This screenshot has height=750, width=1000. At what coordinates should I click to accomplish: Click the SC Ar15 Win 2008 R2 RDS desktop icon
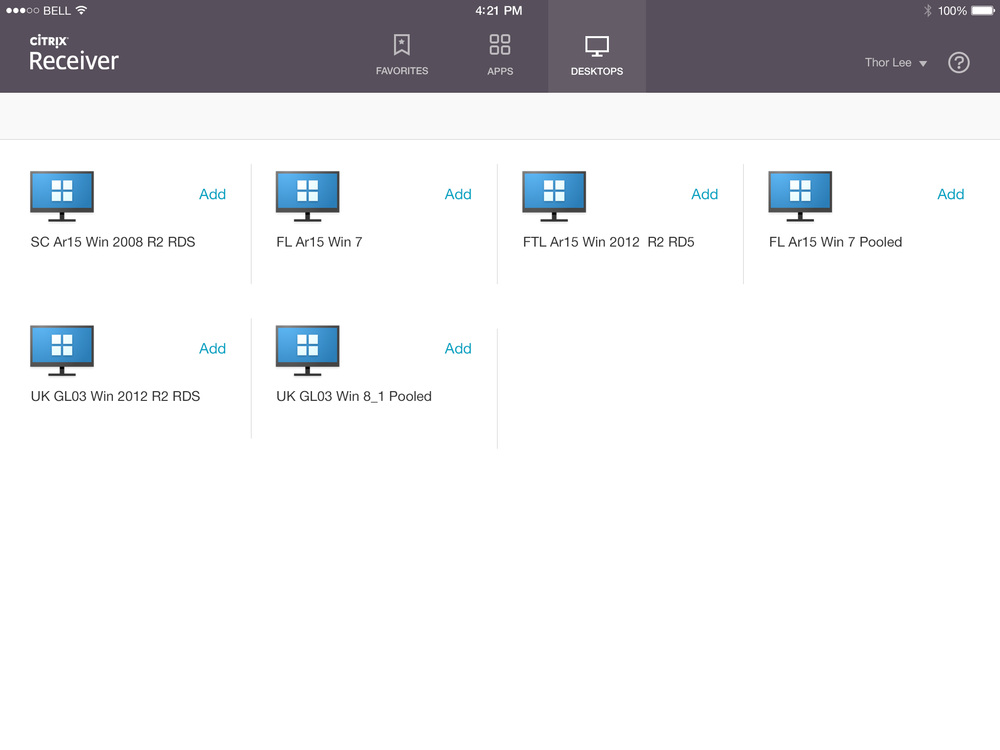pos(61,194)
